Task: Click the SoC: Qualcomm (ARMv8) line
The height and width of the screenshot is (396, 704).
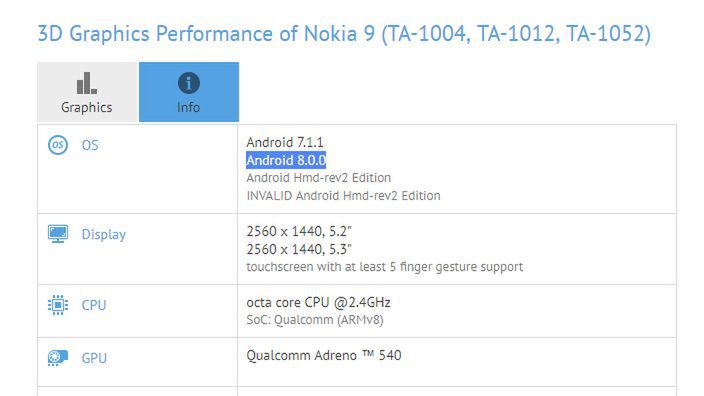Action: coord(315,320)
